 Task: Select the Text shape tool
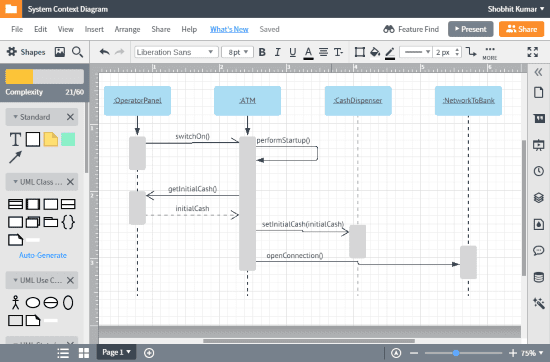point(15,139)
